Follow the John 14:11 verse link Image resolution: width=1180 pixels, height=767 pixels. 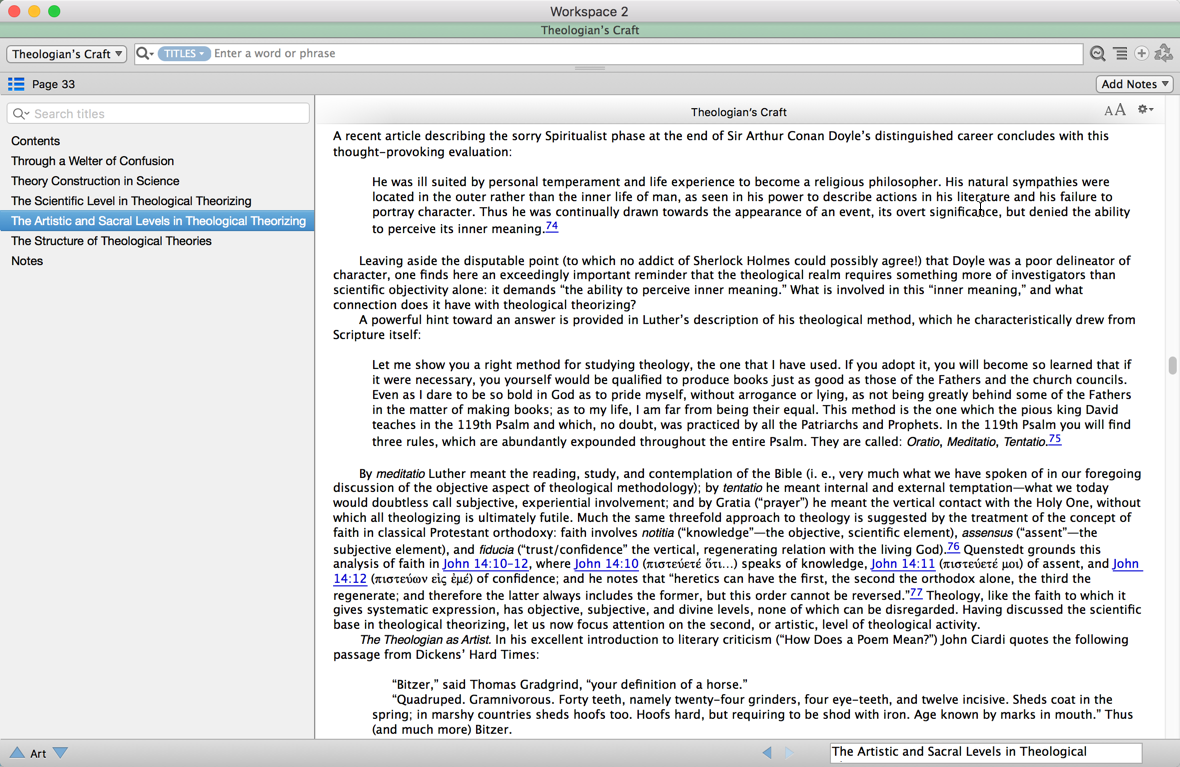click(902, 564)
